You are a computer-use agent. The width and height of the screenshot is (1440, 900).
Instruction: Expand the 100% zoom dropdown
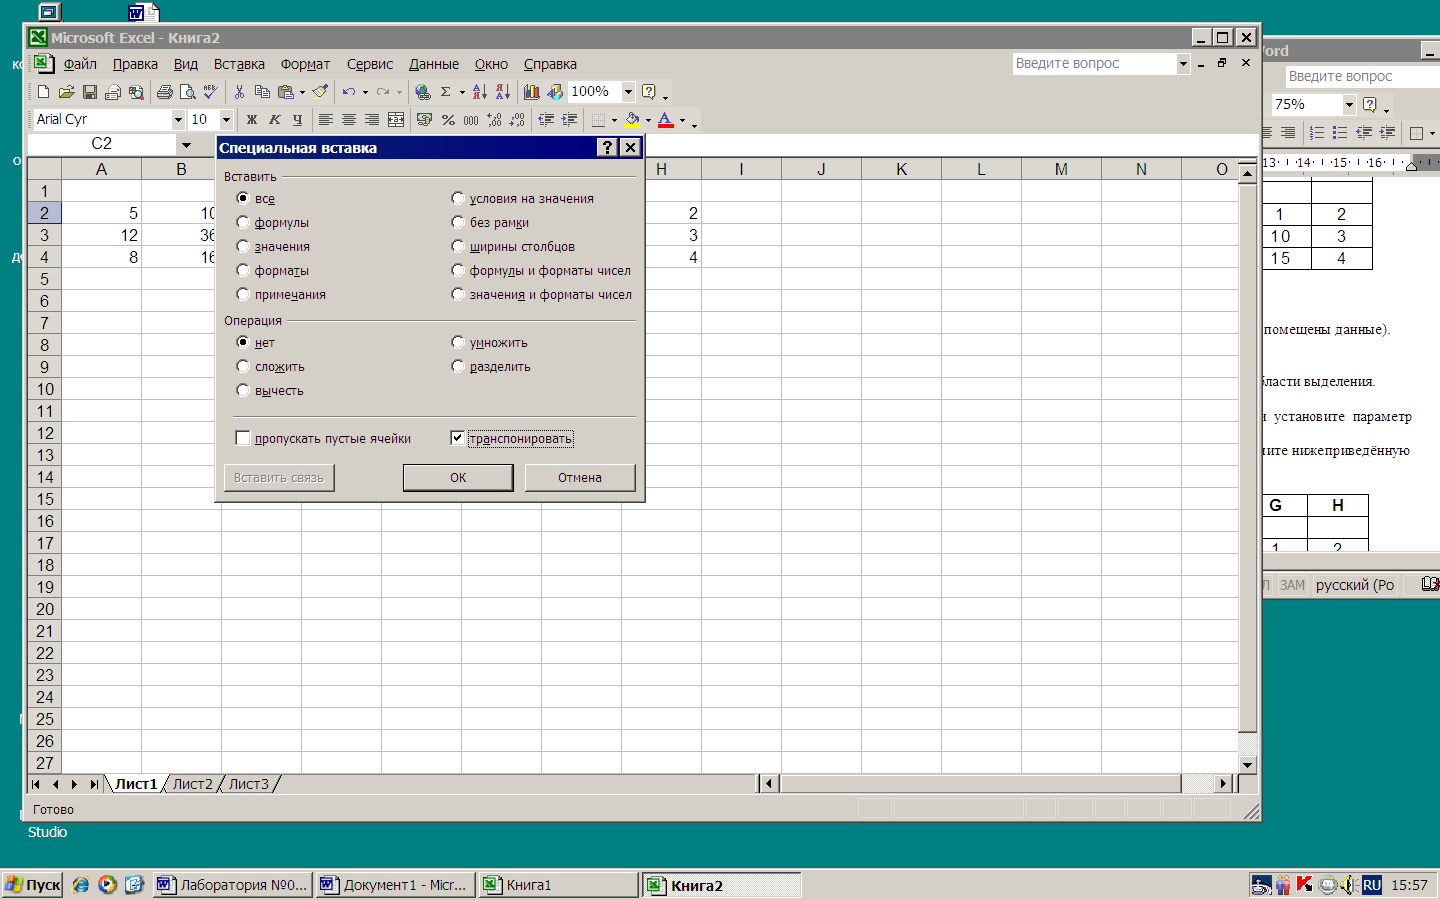click(x=628, y=92)
